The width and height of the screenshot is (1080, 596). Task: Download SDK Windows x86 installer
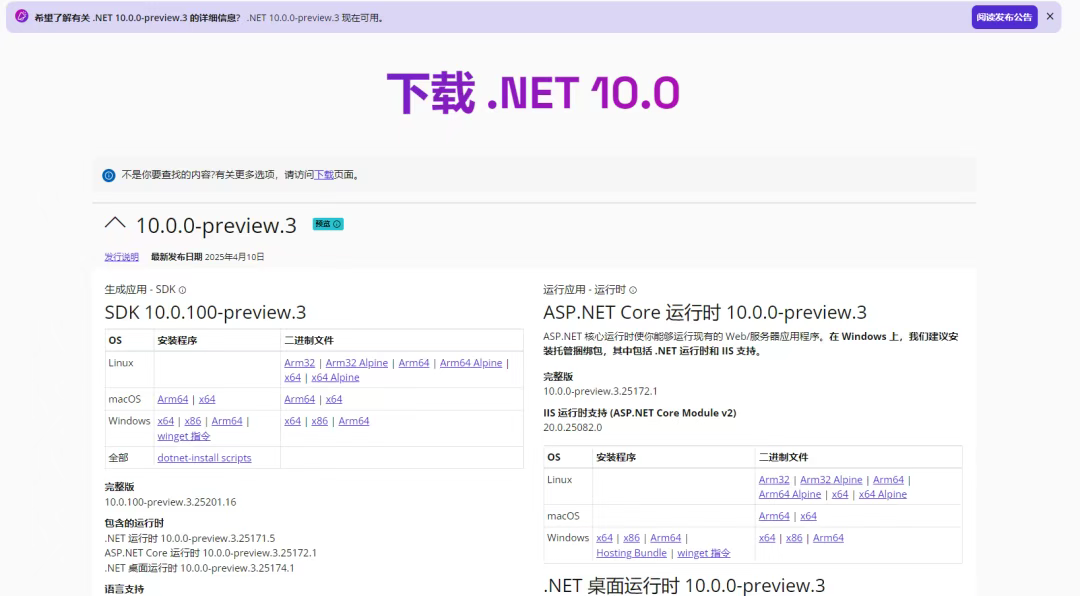[193, 421]
